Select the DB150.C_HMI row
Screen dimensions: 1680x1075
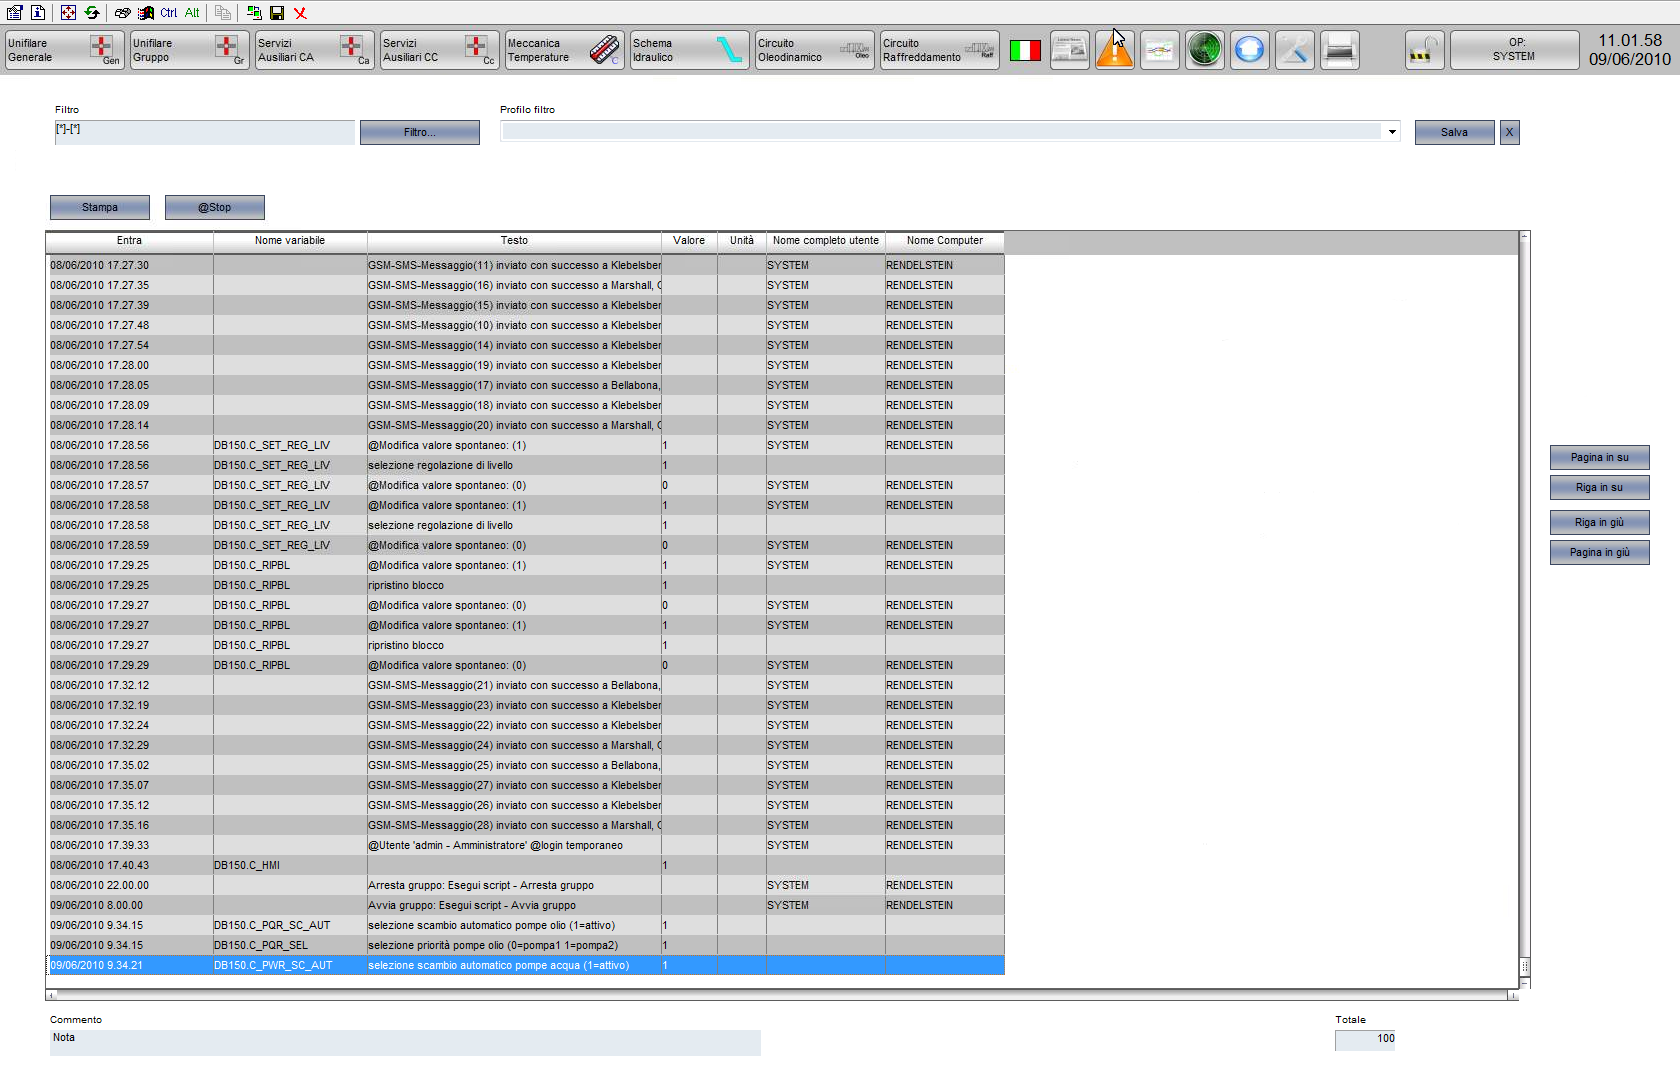coord(526,865)
